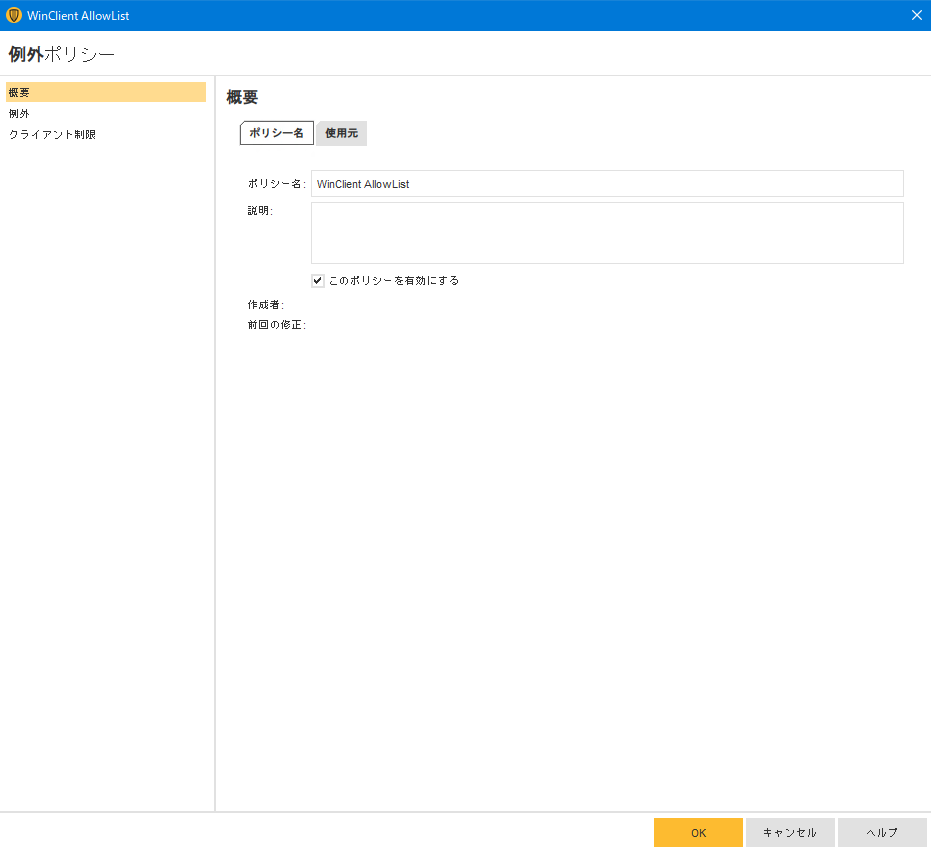Click the Symantec shield icon in the title bar

tap(13, 15)
